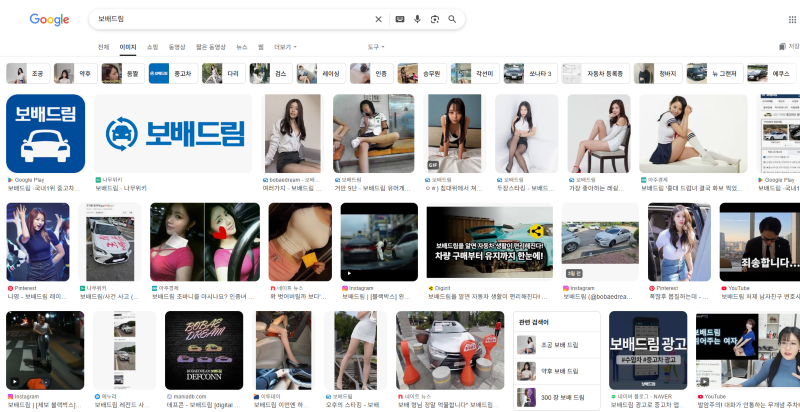Click the share badge on the Digizit car image

pos(536,231)
